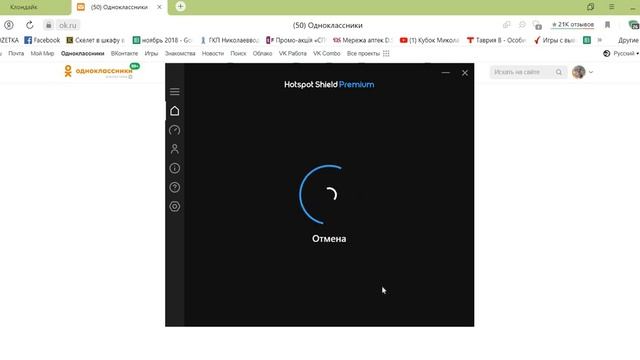Viewport: 640px width, 360px height.
Task: Open a new browser tab
Action: point(180,7)
